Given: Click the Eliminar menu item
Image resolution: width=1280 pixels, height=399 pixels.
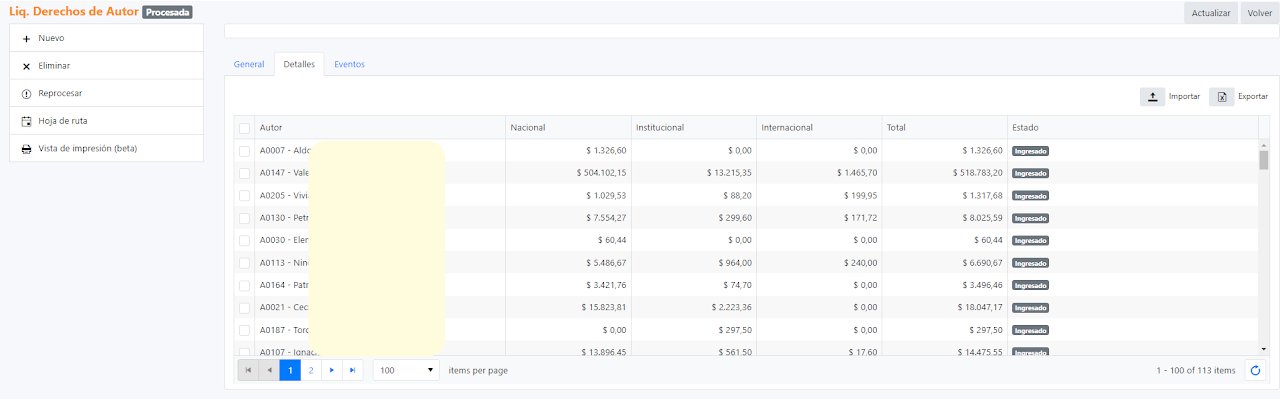Looking at the screenshot, I should pyautogui.click(x=106, y=66).
